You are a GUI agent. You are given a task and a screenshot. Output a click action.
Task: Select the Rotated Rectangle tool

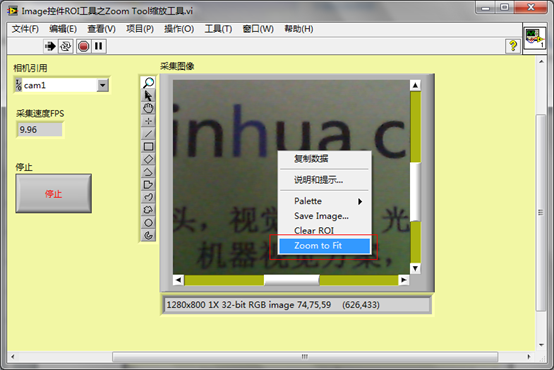point(148,159)
